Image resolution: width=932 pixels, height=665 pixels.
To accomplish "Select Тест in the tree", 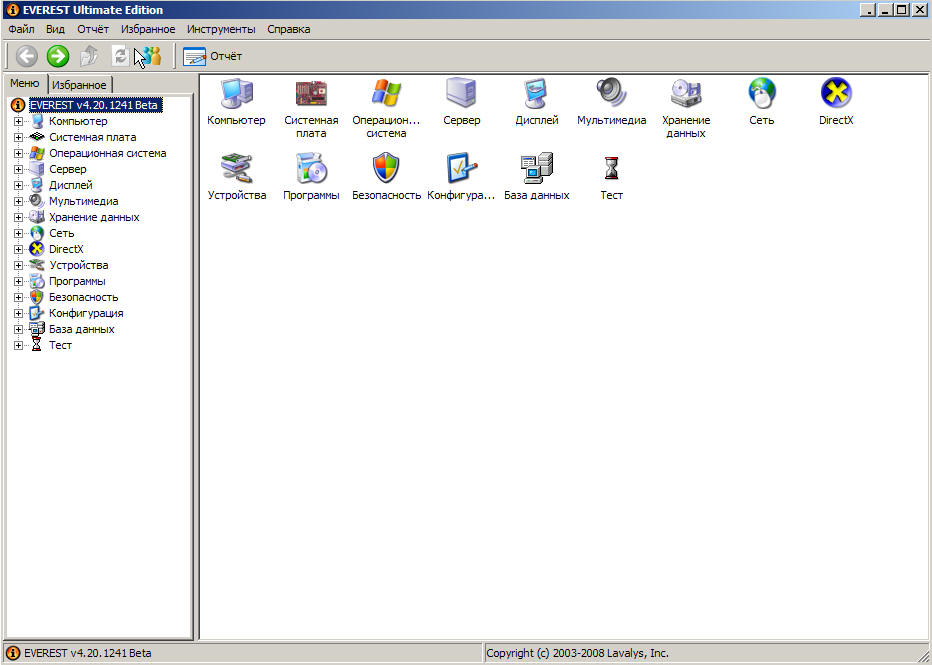I will point(60,346).
